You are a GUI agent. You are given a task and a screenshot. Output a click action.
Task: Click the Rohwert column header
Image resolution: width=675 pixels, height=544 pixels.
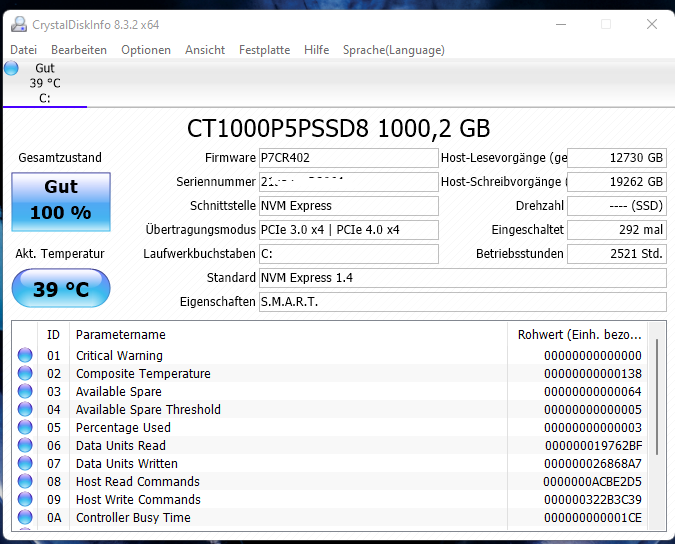pyautogui.click(x=579, y=334)
